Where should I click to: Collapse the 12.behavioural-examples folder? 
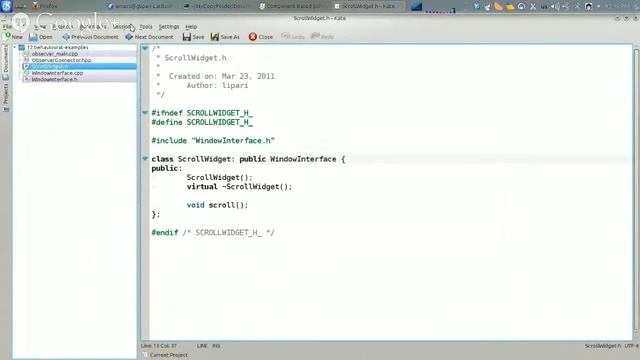tap(15, 47)
